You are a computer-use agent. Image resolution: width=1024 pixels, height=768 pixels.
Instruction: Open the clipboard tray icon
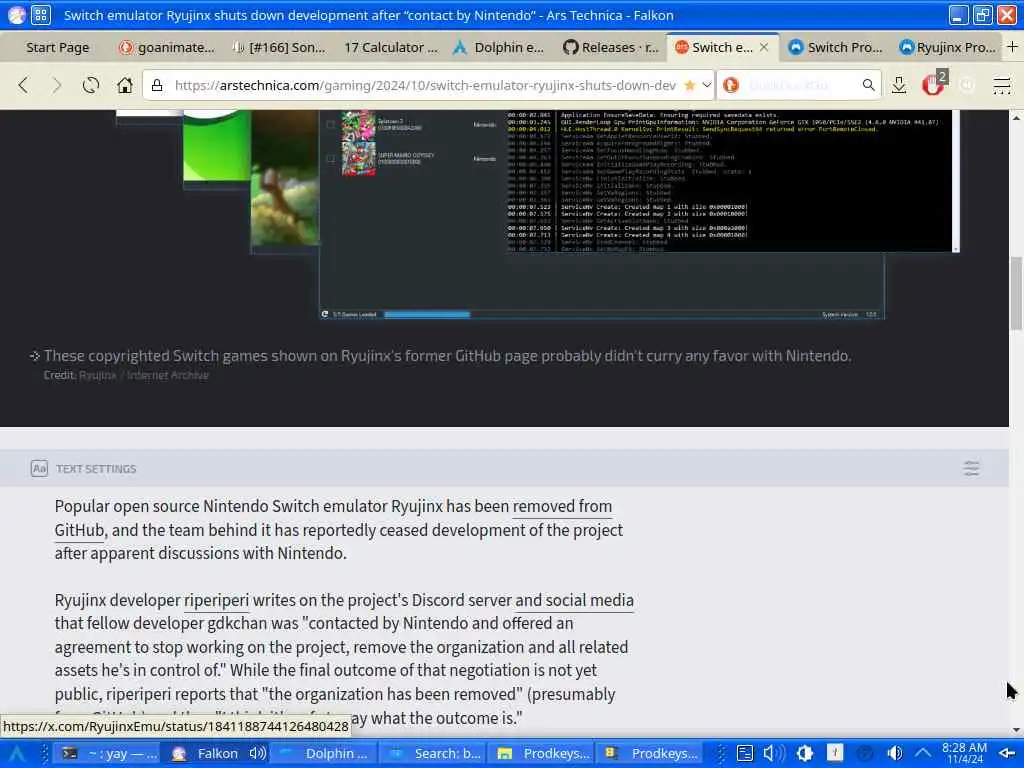pos(745,754)
